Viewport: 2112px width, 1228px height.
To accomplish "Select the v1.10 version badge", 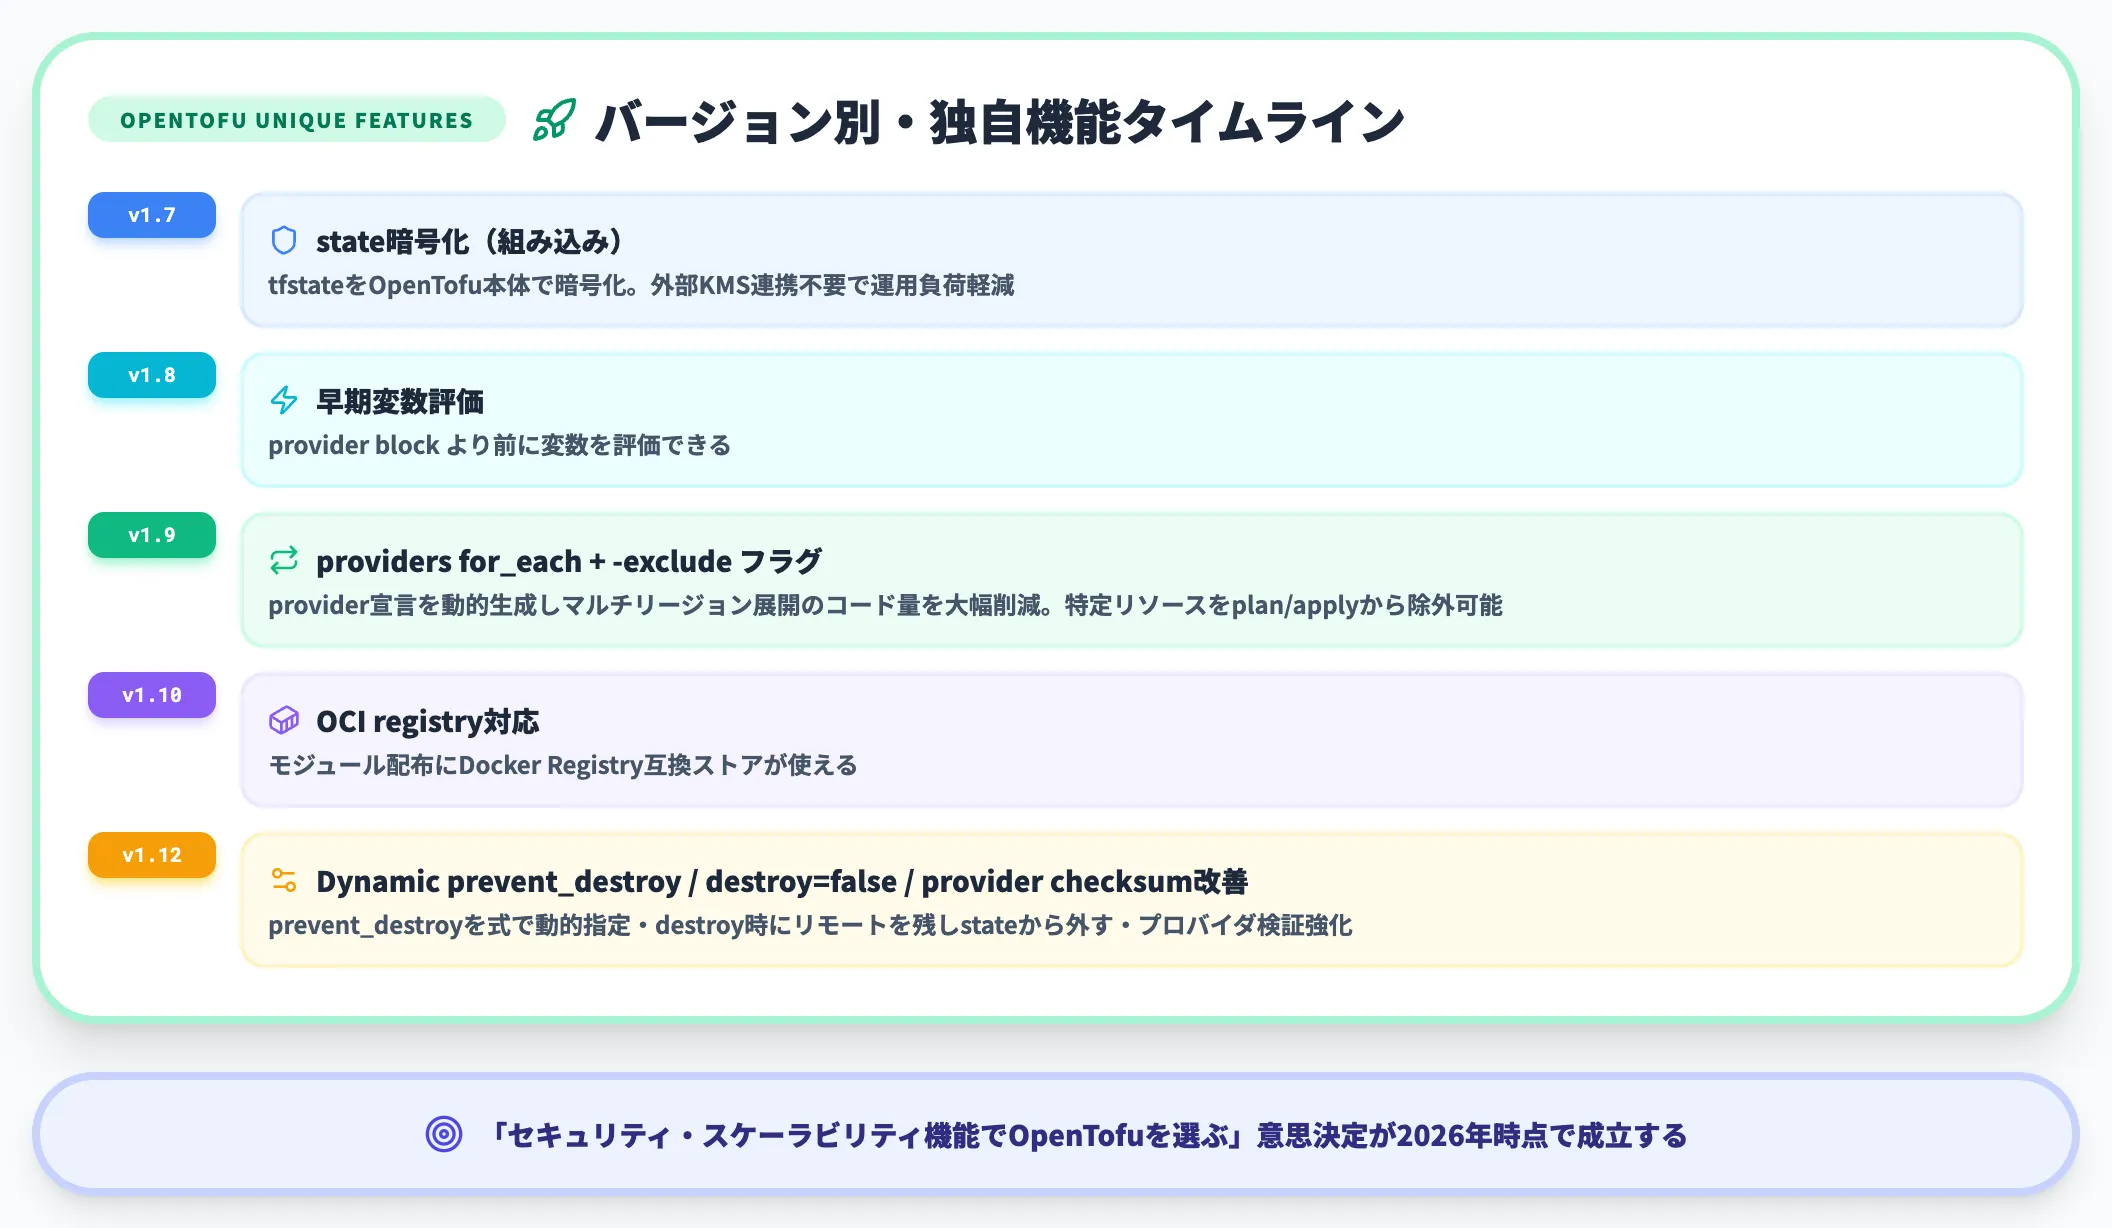I will (152, 695).
